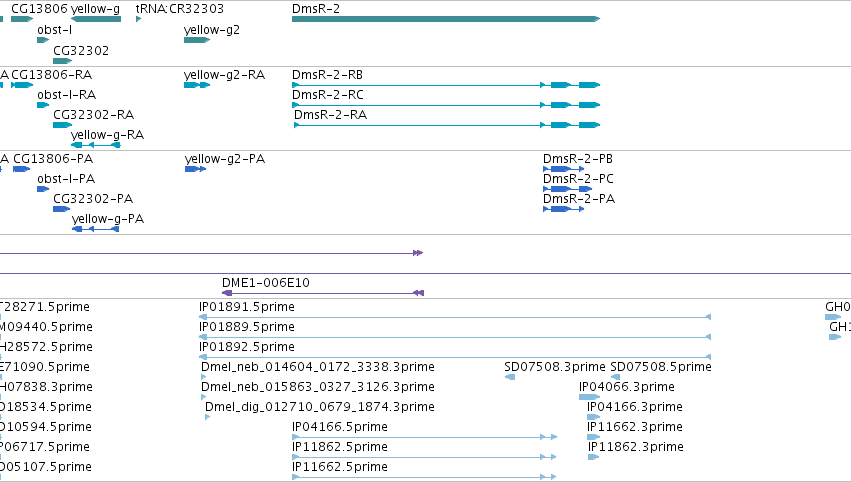Select the IP11662.3prime EST label

pos(635,427)
